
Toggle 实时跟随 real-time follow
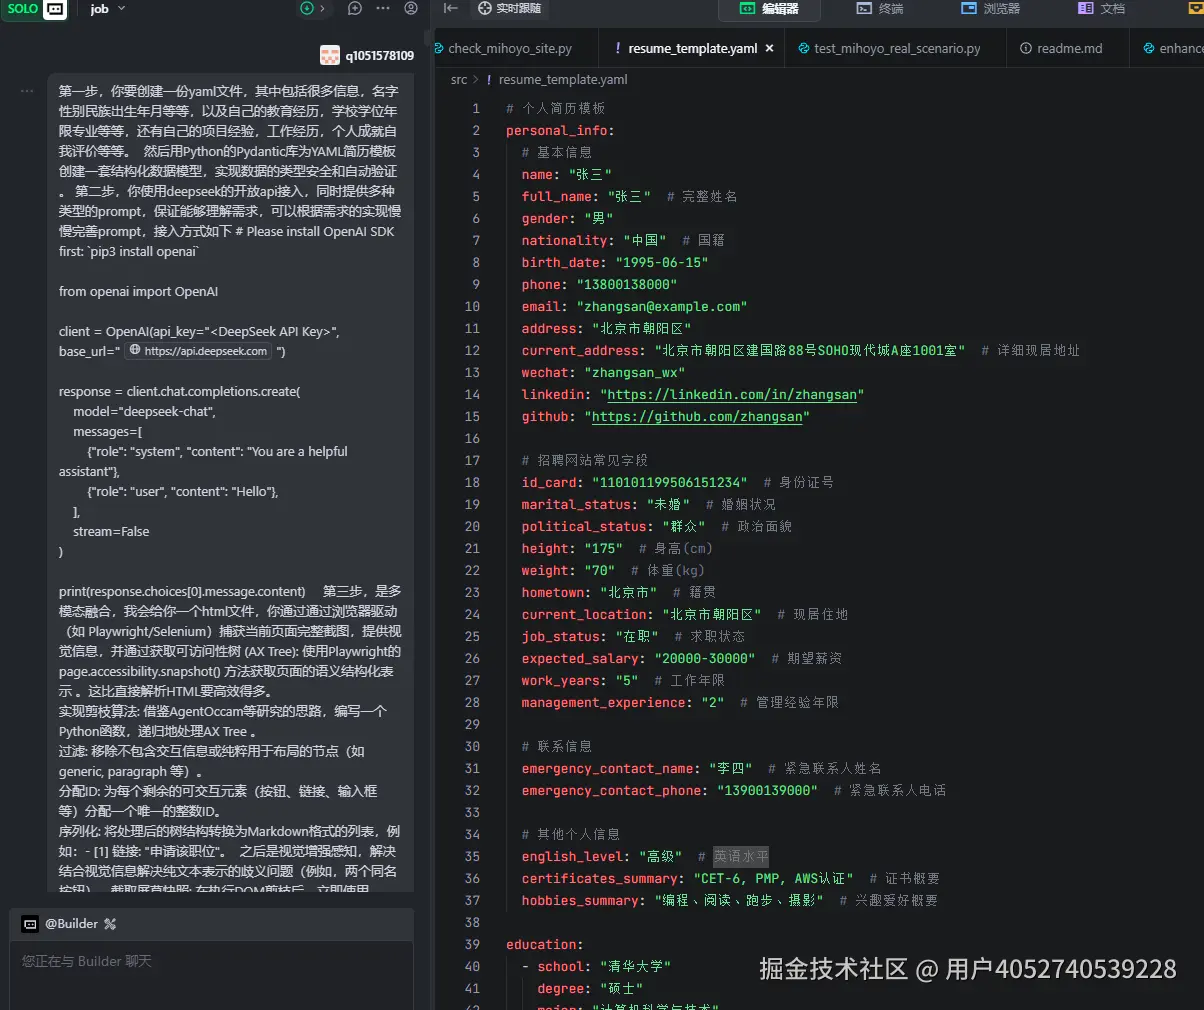(509, 8)
